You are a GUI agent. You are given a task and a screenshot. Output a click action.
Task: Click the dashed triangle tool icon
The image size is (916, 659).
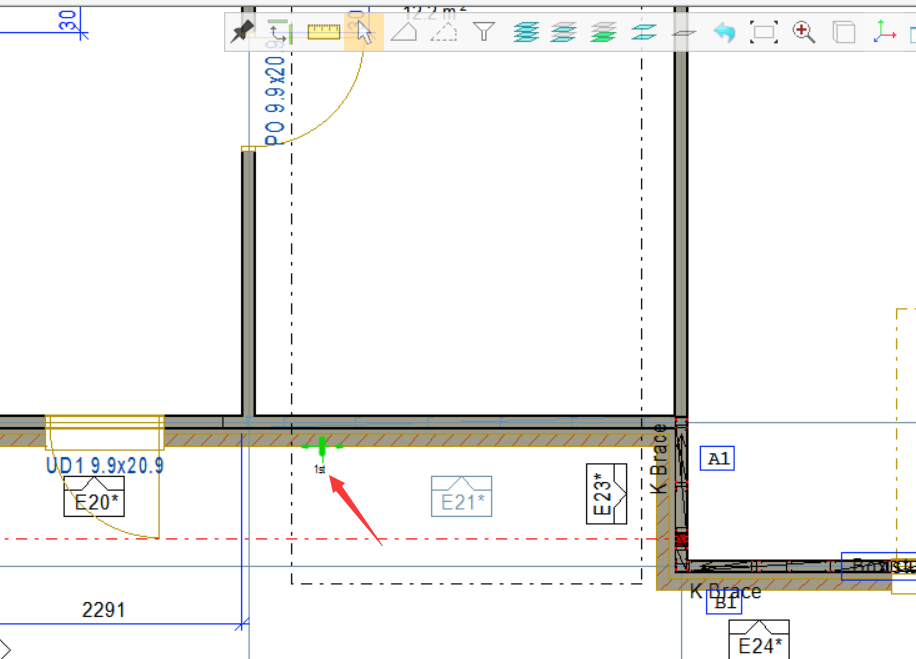pyautogui.click(x=443, y=32)
